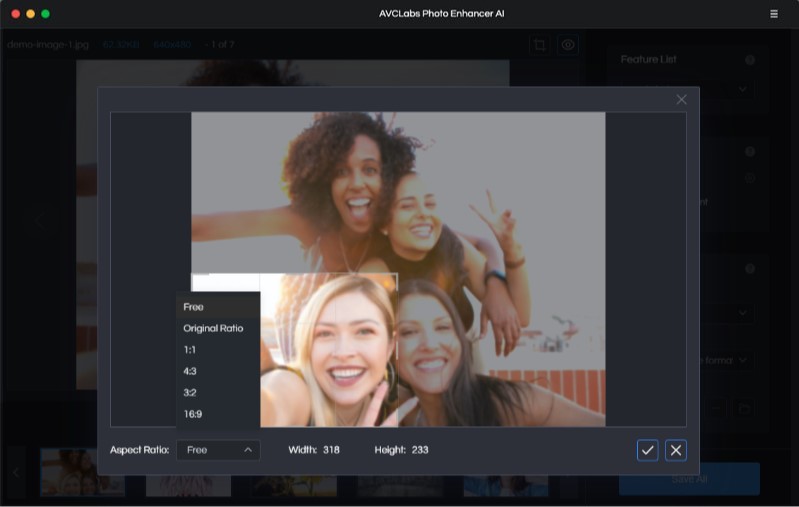Viewport: 799px width, 507px height.
Task: Click the Save All button
Action: (689, 479)
